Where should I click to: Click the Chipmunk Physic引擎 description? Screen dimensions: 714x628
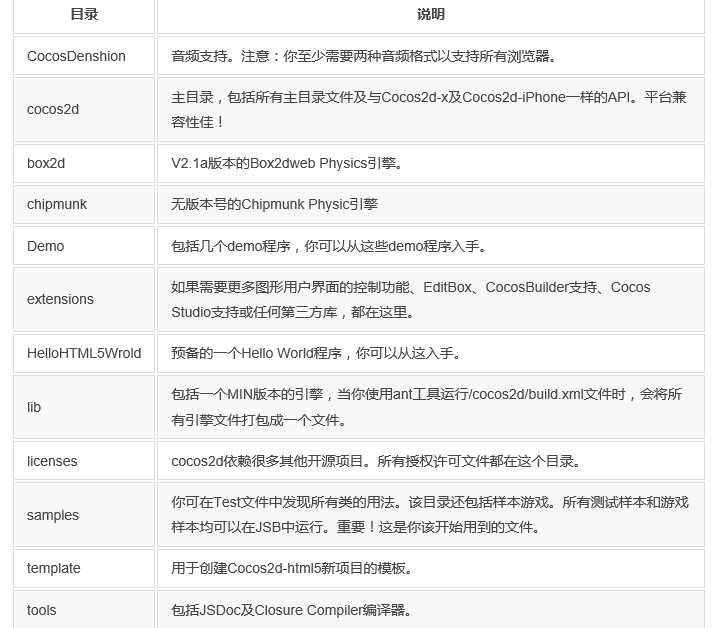pyautogui.click(x=274, y=204)
